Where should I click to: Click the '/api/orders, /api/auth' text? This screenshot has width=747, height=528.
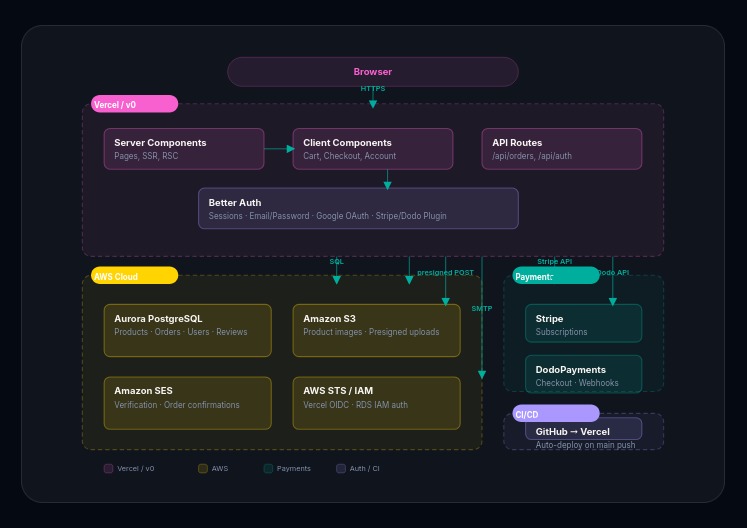[x=532, y=156]
